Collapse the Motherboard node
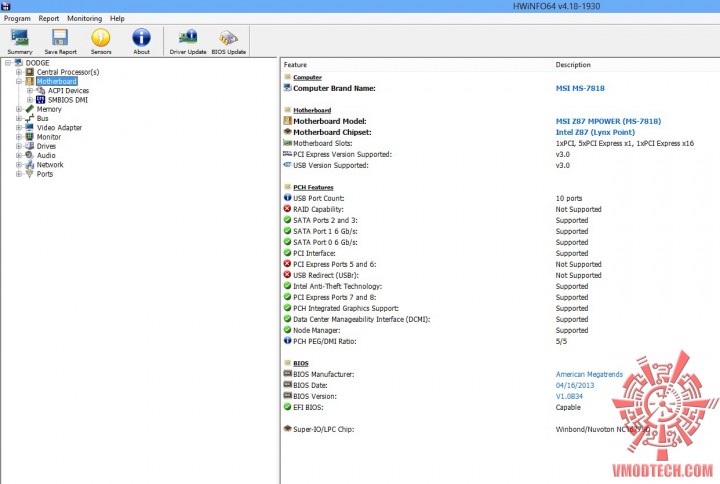This screenshot has width=720, height=484. (19, 81)
